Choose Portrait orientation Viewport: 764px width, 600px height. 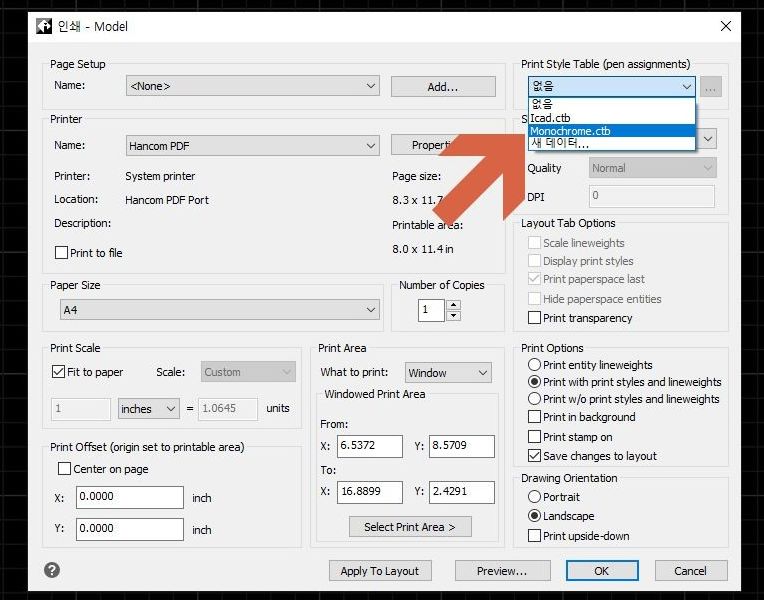point(535,497)
